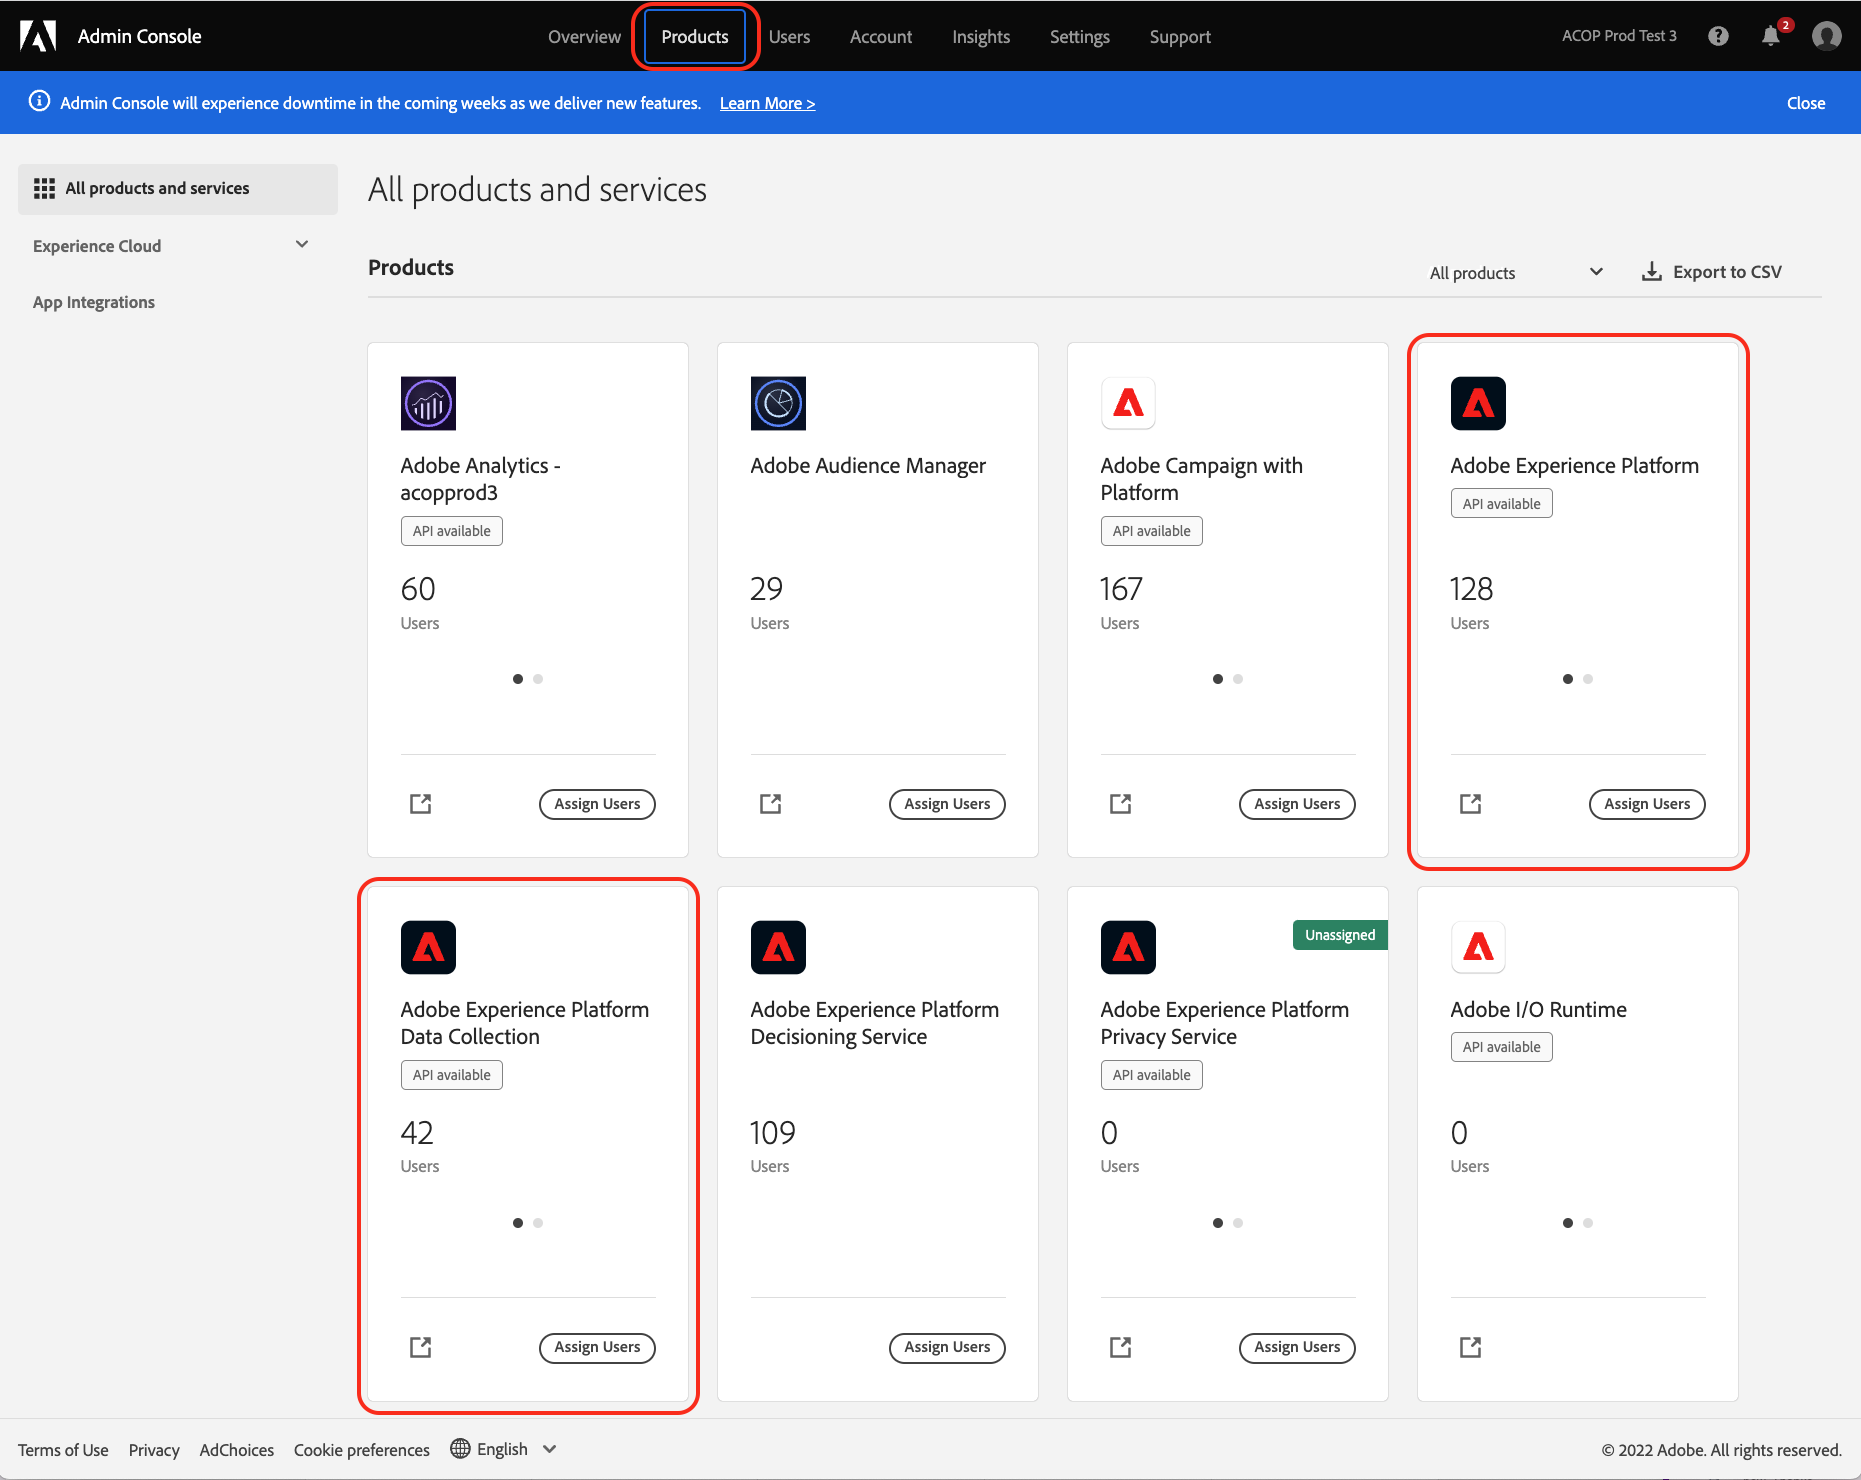
Task: Open external link icon on Campaign with Platform card
Action: (x=1121, y=804)
